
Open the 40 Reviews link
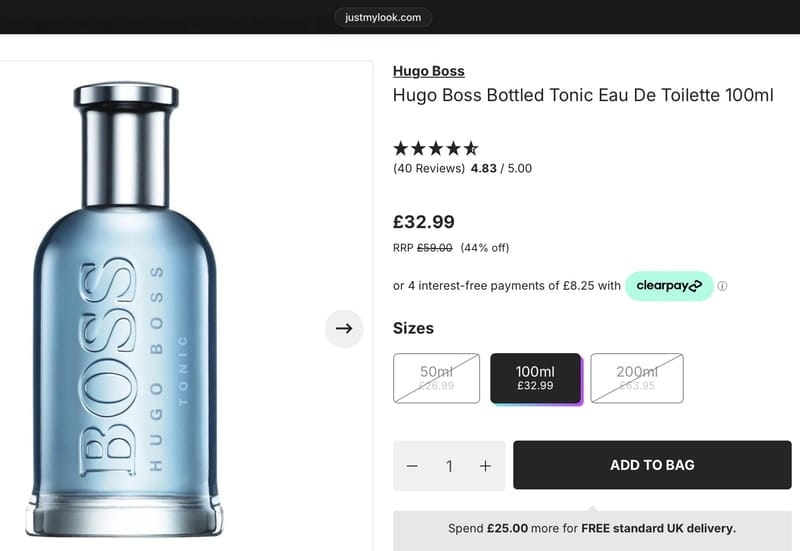coord(429,168)
